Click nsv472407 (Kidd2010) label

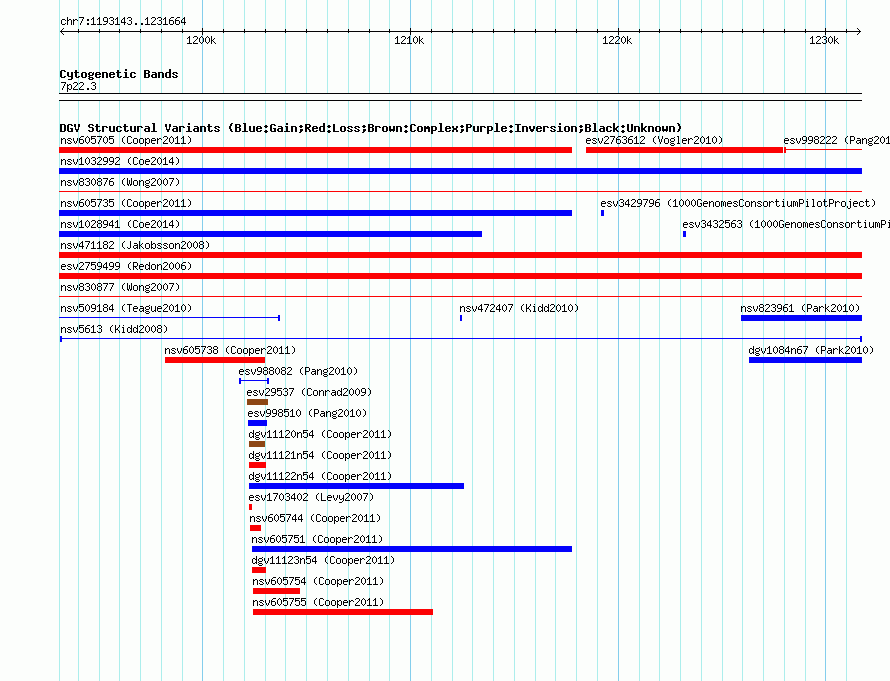pos(519,308)
